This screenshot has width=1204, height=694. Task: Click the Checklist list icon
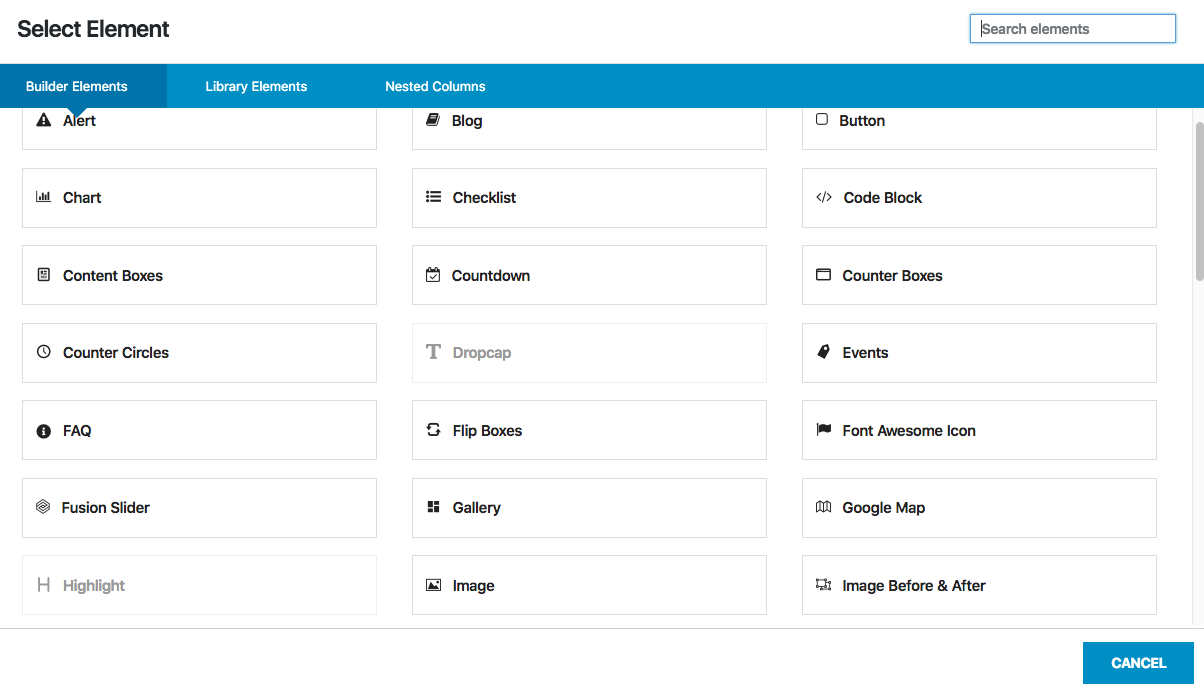(x=433, y=197)
